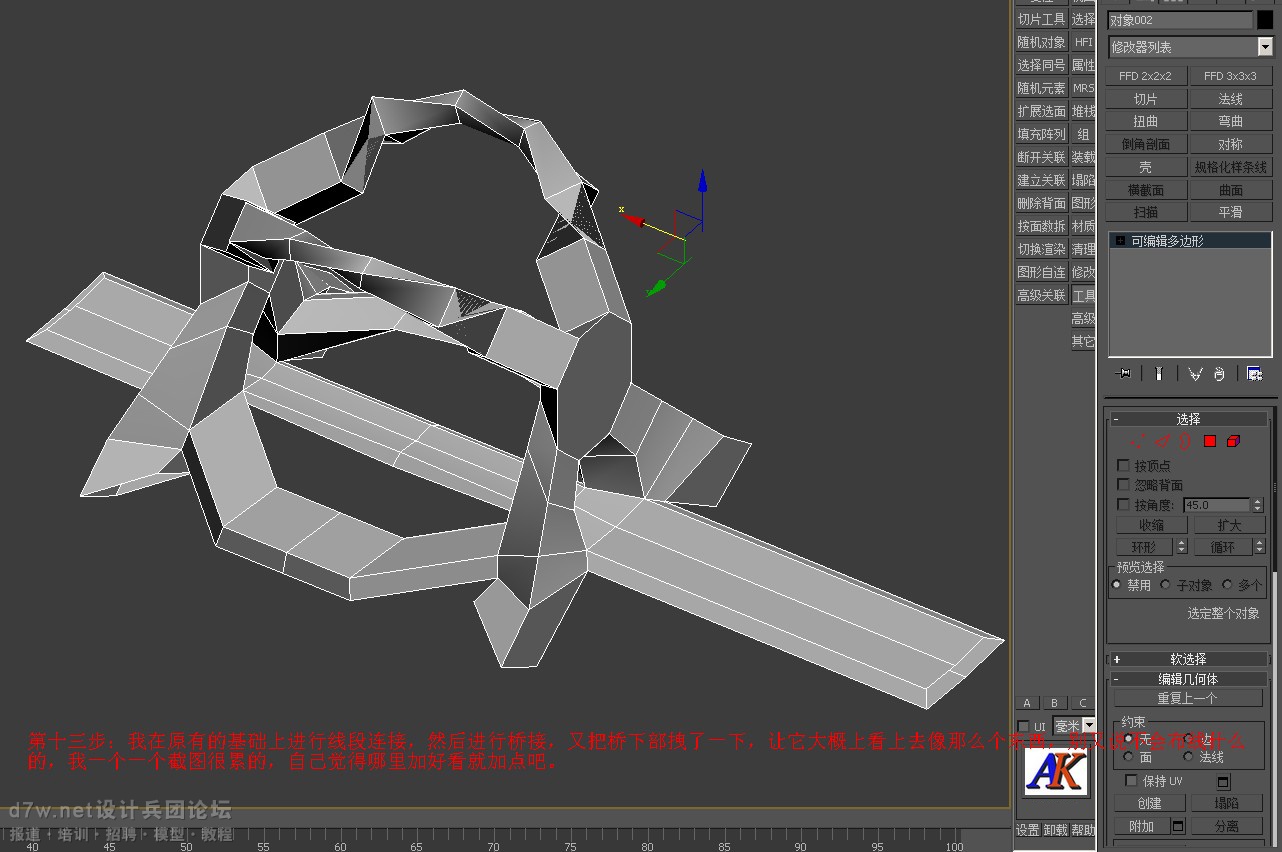The width and height of the screenshot is (1282, 852).
Task: Click the 对象002 name field
Action: (x=1180, y=20)
